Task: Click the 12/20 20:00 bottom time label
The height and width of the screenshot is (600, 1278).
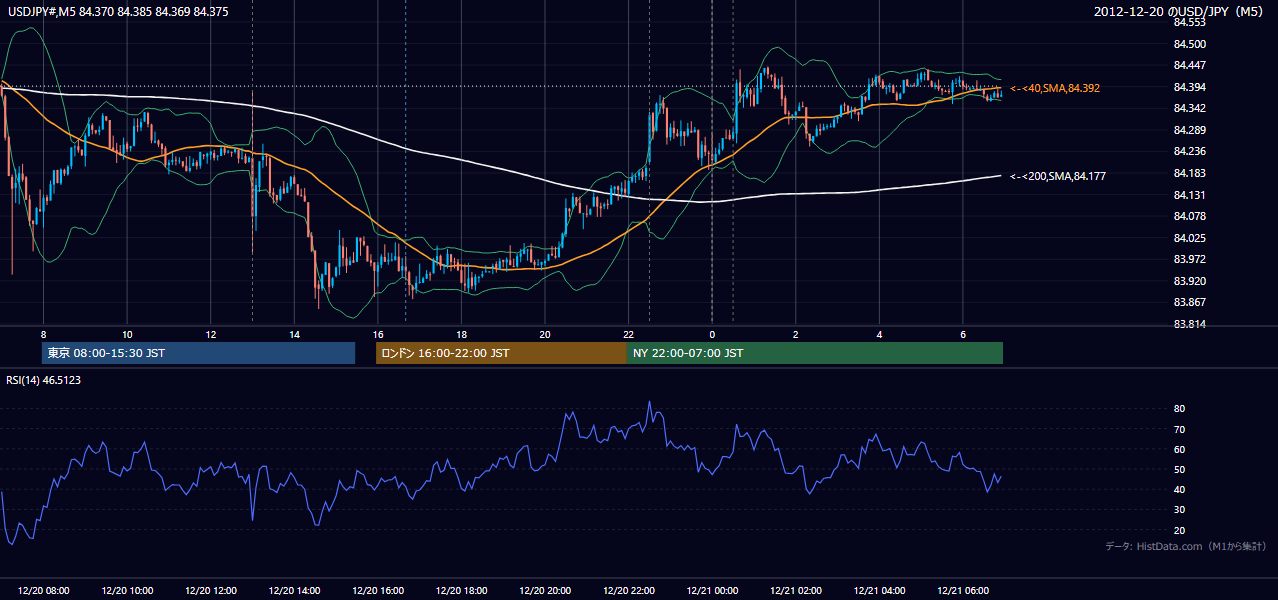Action: [x=545, y=591]
